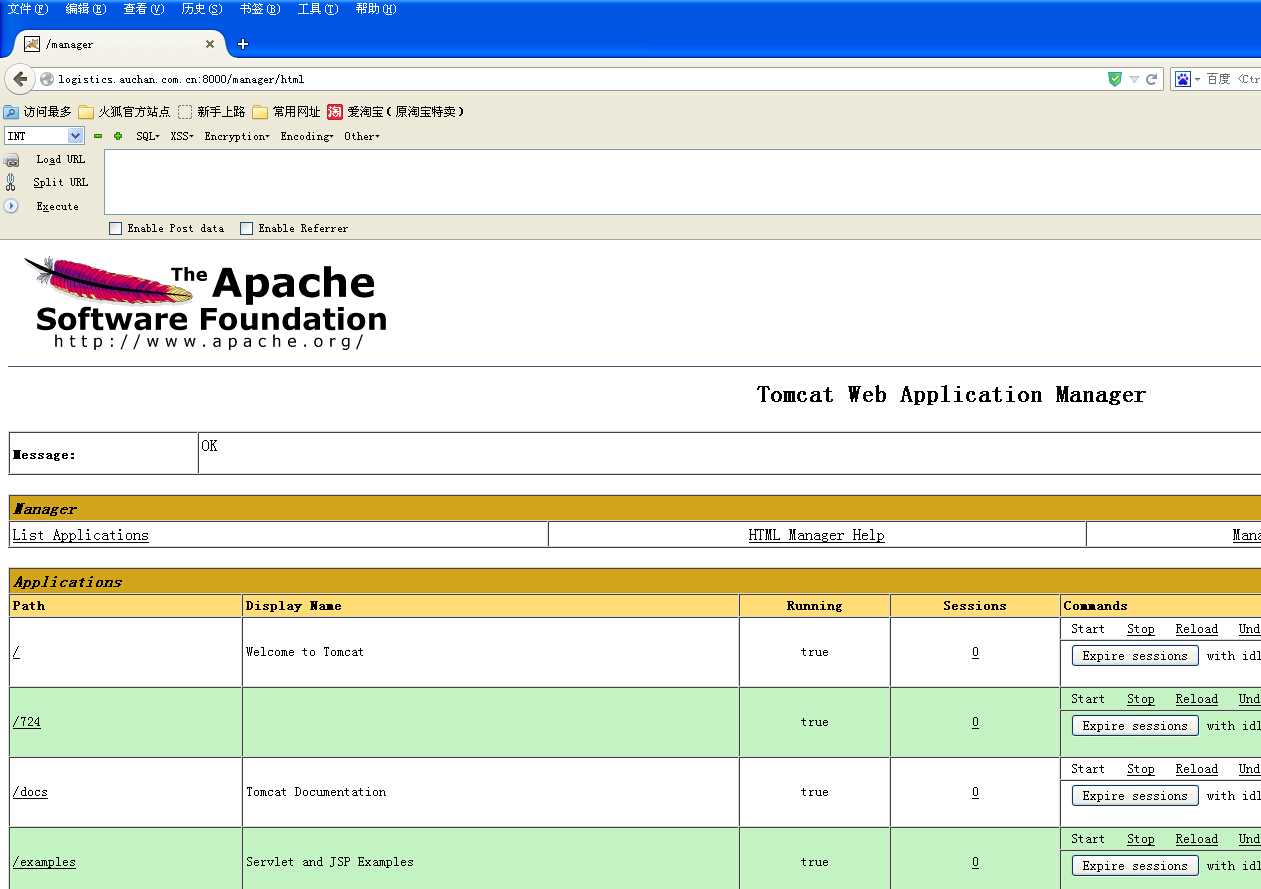
Task: Click the Execute play icon
Action: [11, 206]
